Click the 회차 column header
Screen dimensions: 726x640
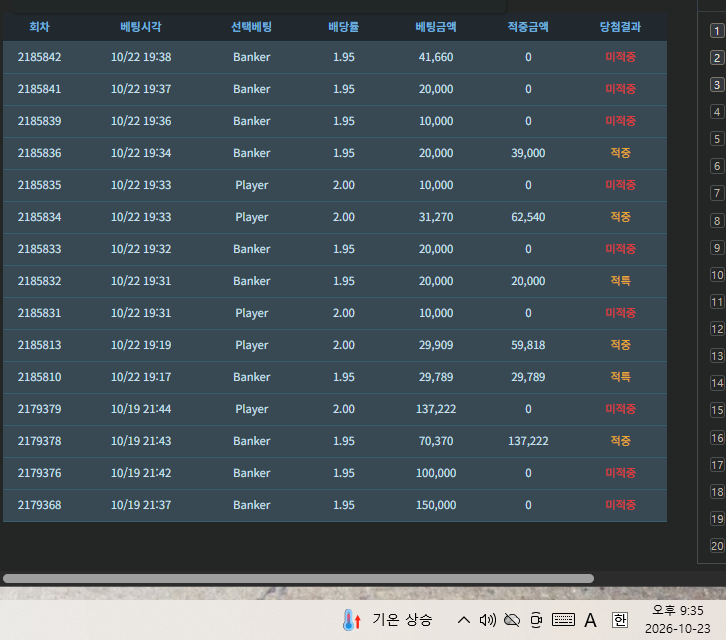39,27
